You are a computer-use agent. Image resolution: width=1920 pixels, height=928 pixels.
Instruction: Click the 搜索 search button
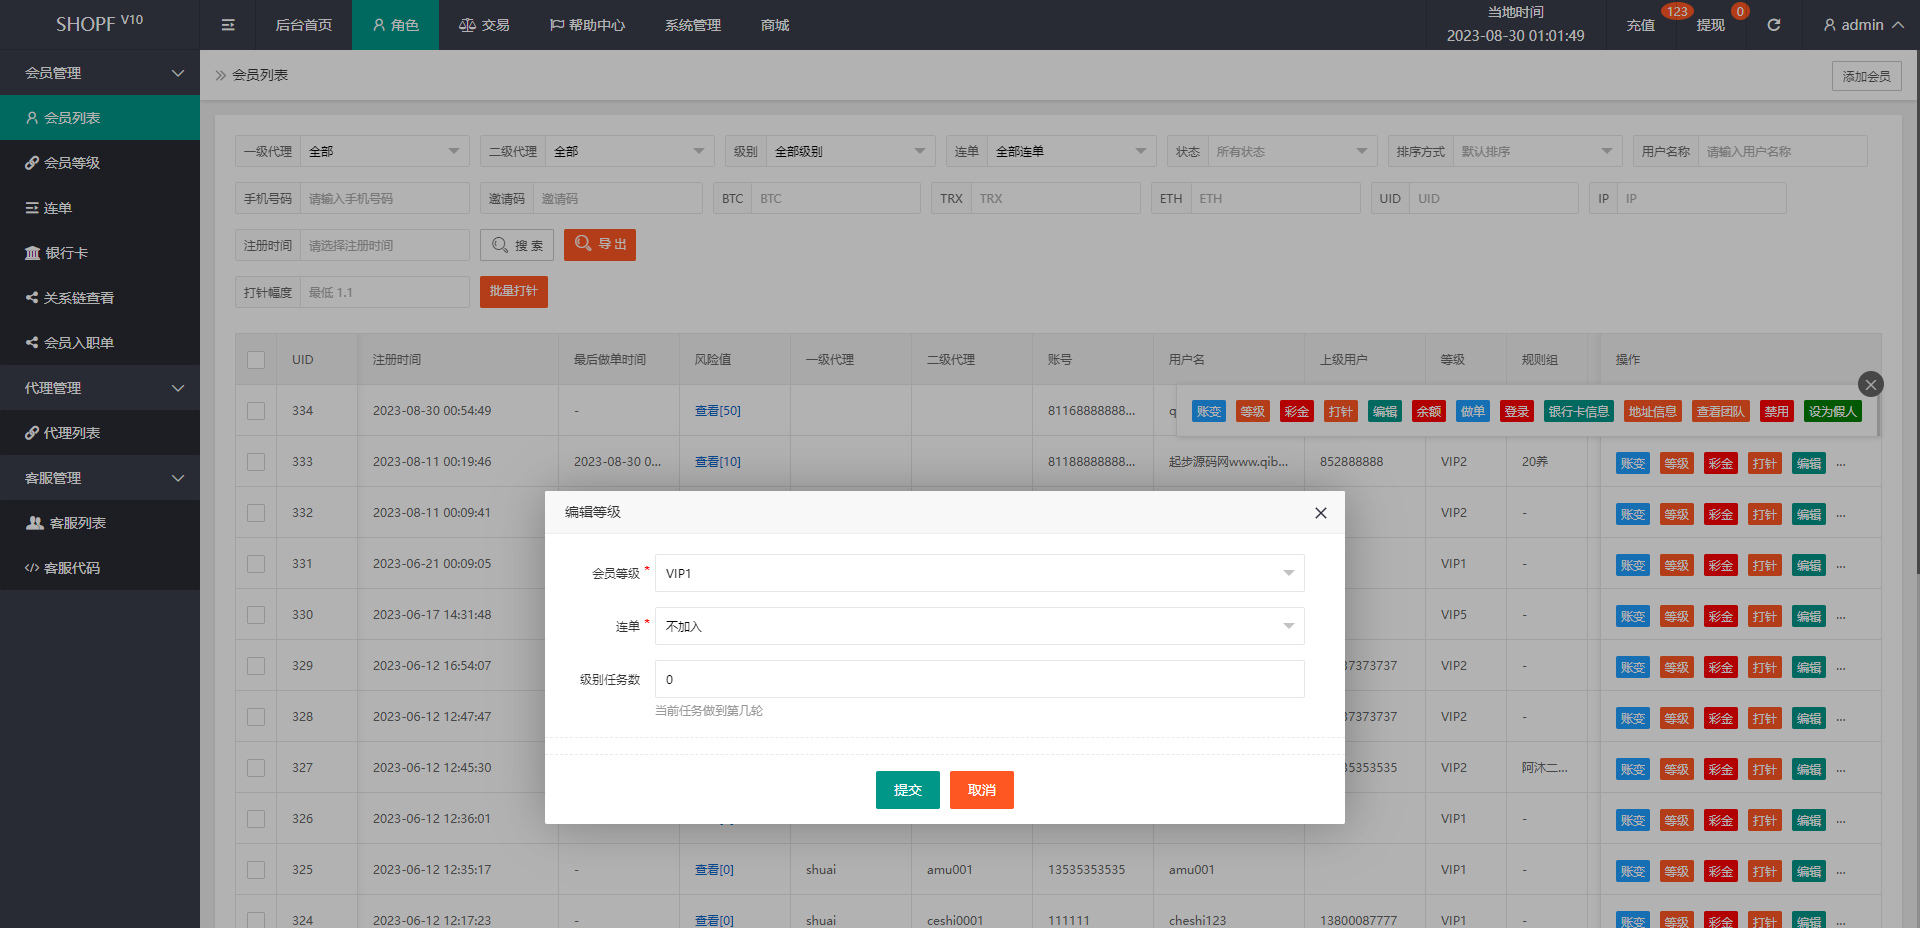pos(517,245)
